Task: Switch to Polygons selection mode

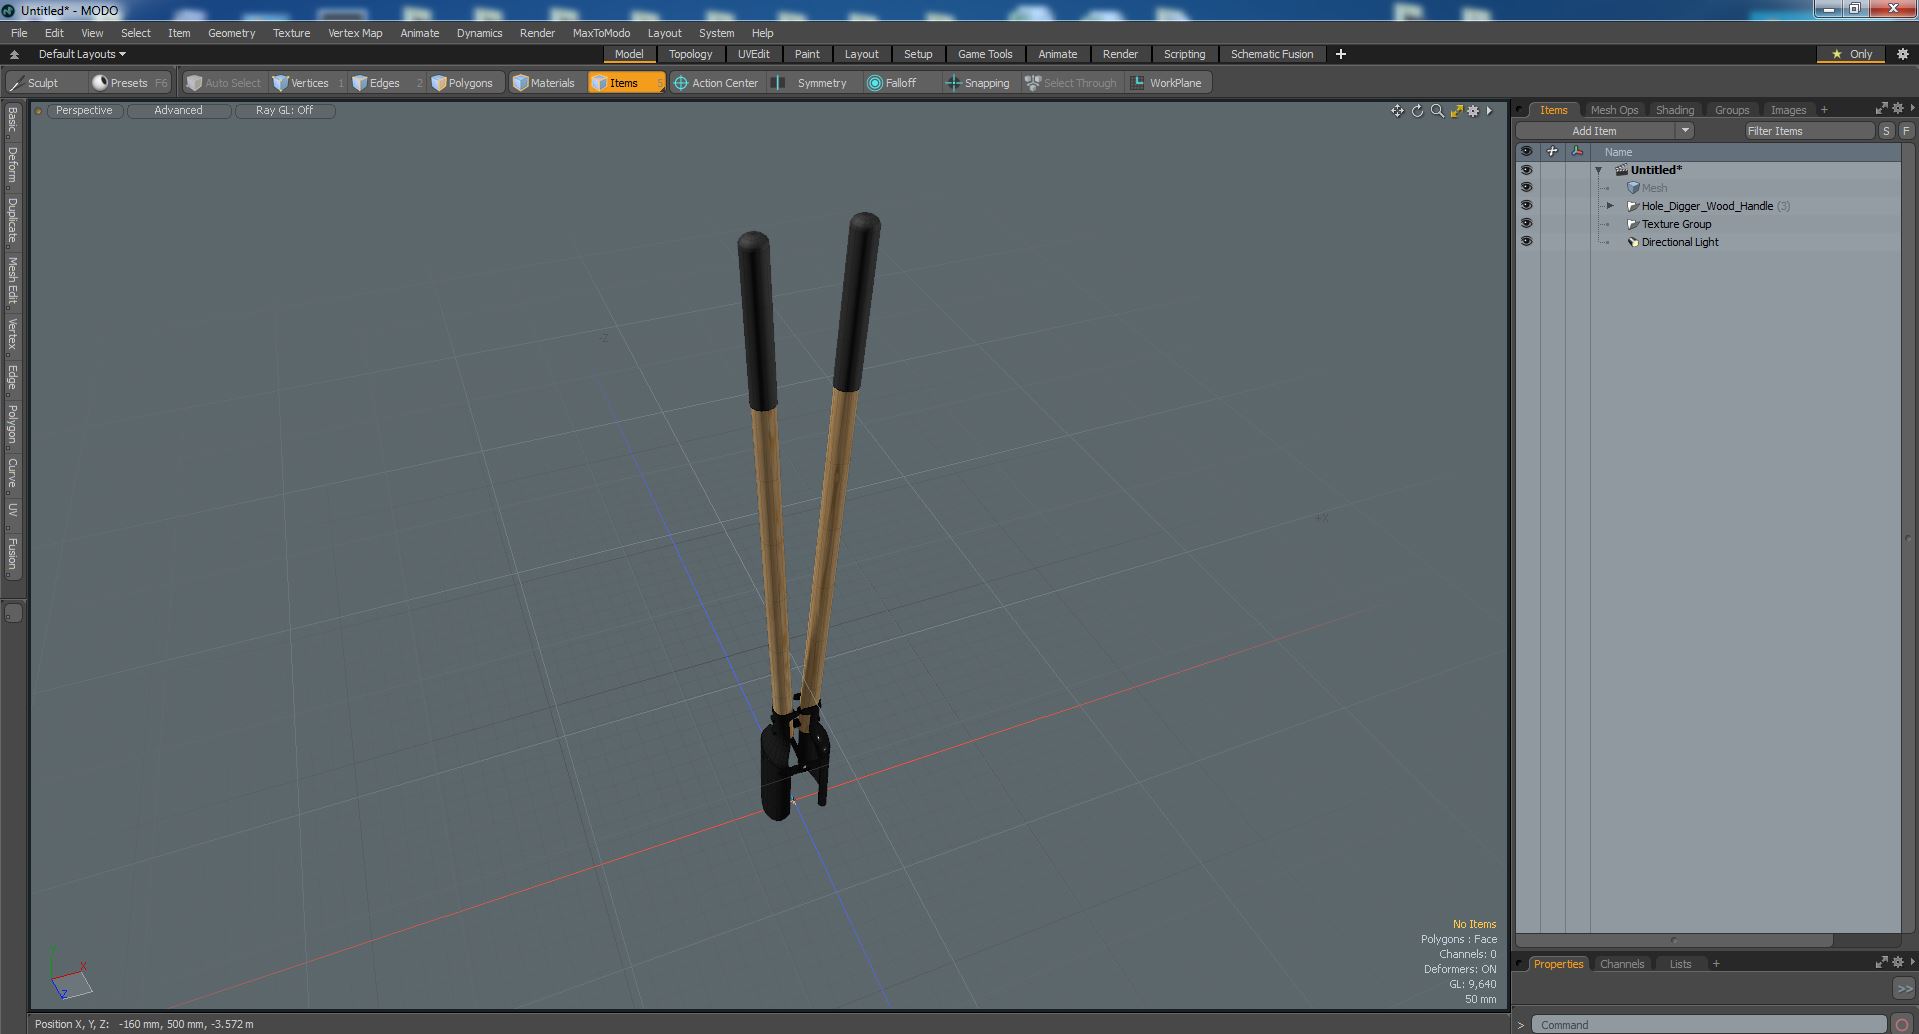Action: coord(464,83)
